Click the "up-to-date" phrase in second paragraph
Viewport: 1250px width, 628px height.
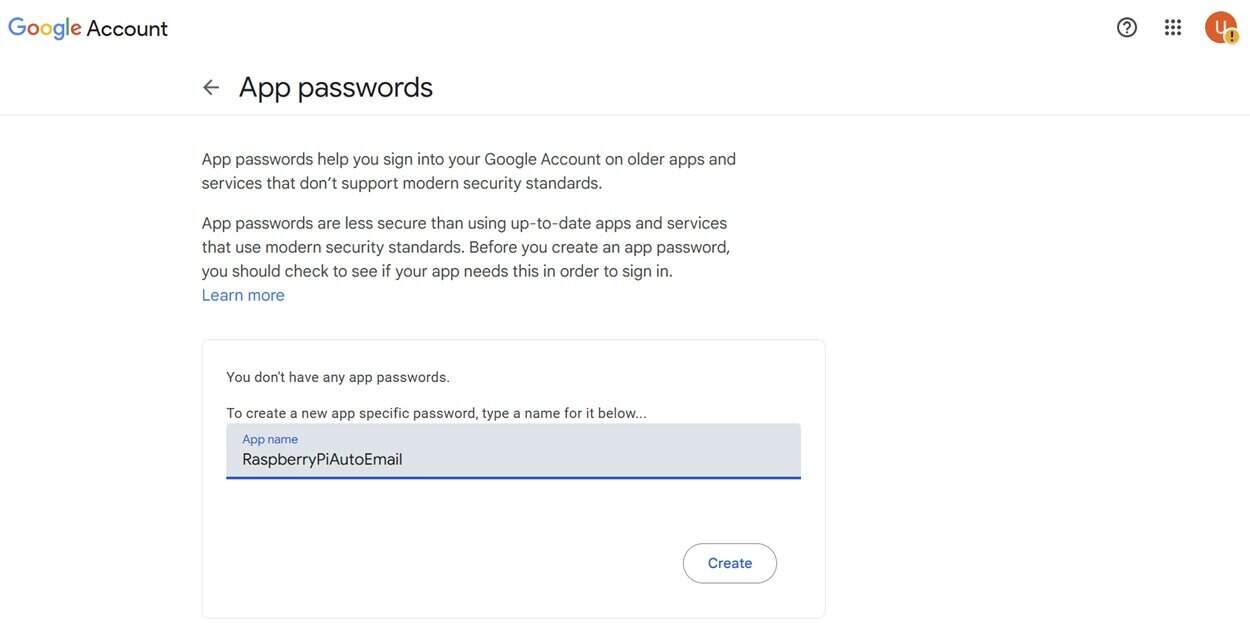550,223
